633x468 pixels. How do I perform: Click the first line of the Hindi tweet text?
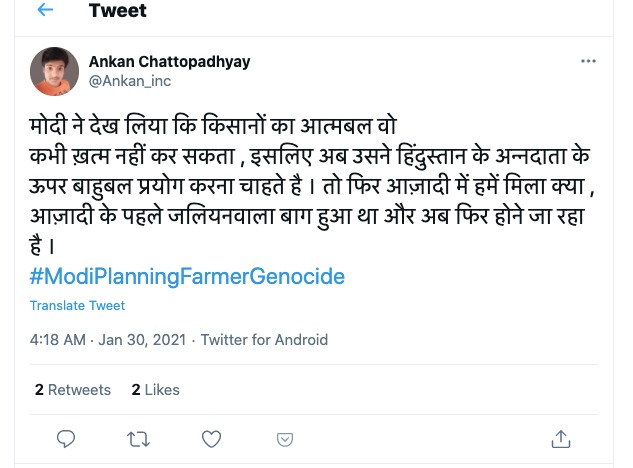[x=212, y=129]
